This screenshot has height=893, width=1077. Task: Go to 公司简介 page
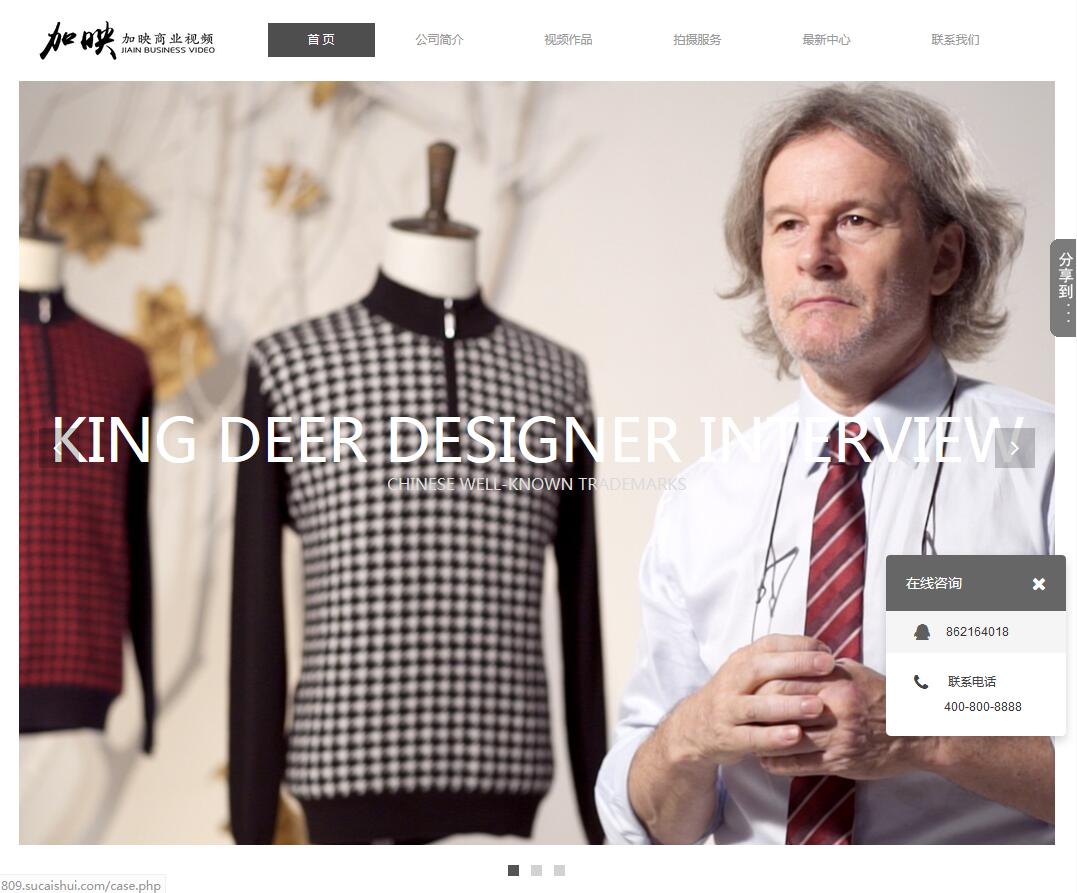coord(440,40)
